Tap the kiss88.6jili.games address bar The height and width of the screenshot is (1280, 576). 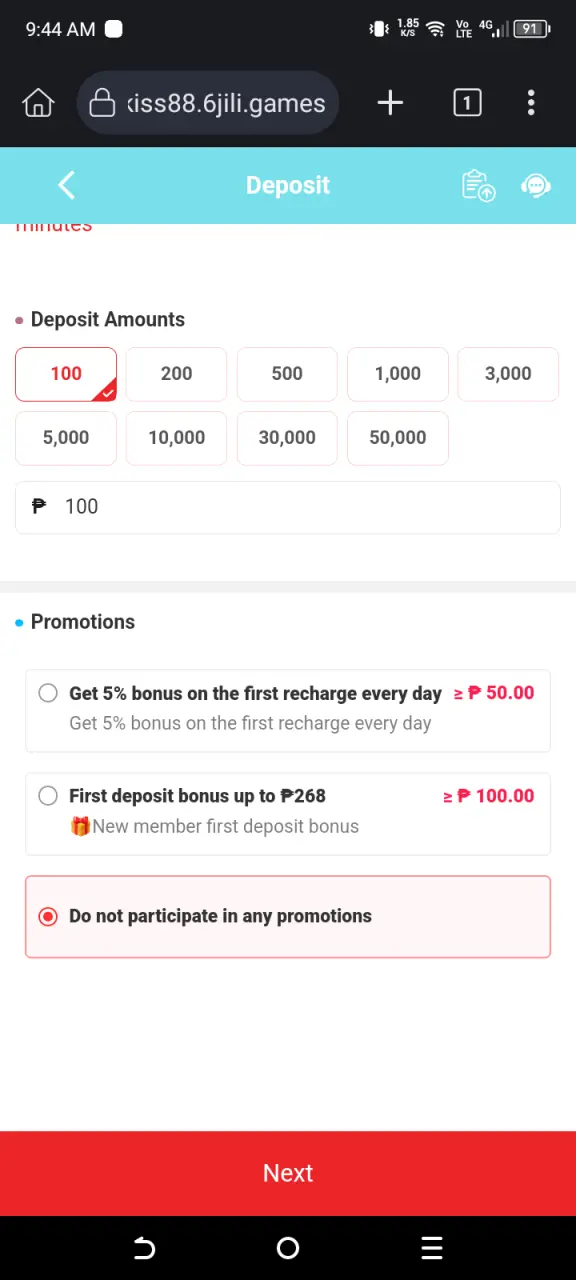click(x=208, y=103)
